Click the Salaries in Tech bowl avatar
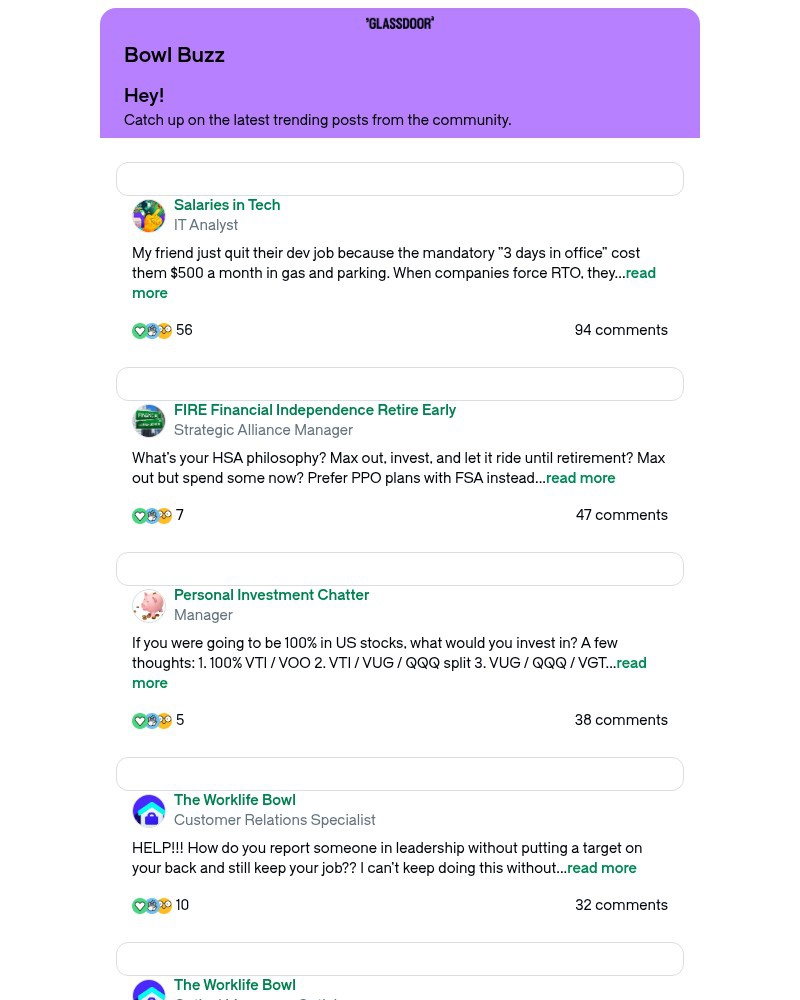Screen dimensions: 800x1000 pos(149,216)
